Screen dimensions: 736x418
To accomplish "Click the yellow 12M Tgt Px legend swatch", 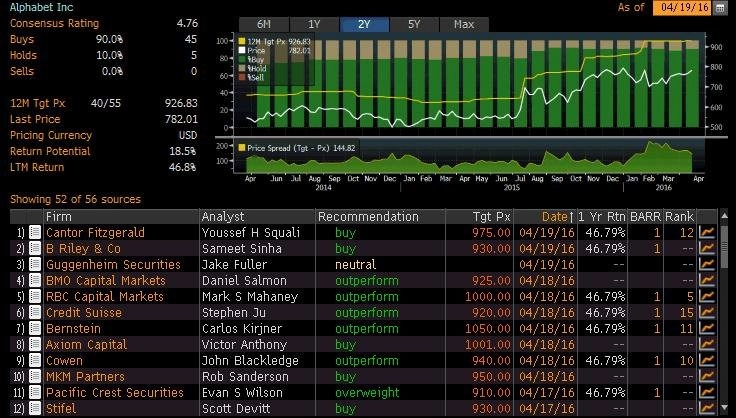I will click(242, 41).
